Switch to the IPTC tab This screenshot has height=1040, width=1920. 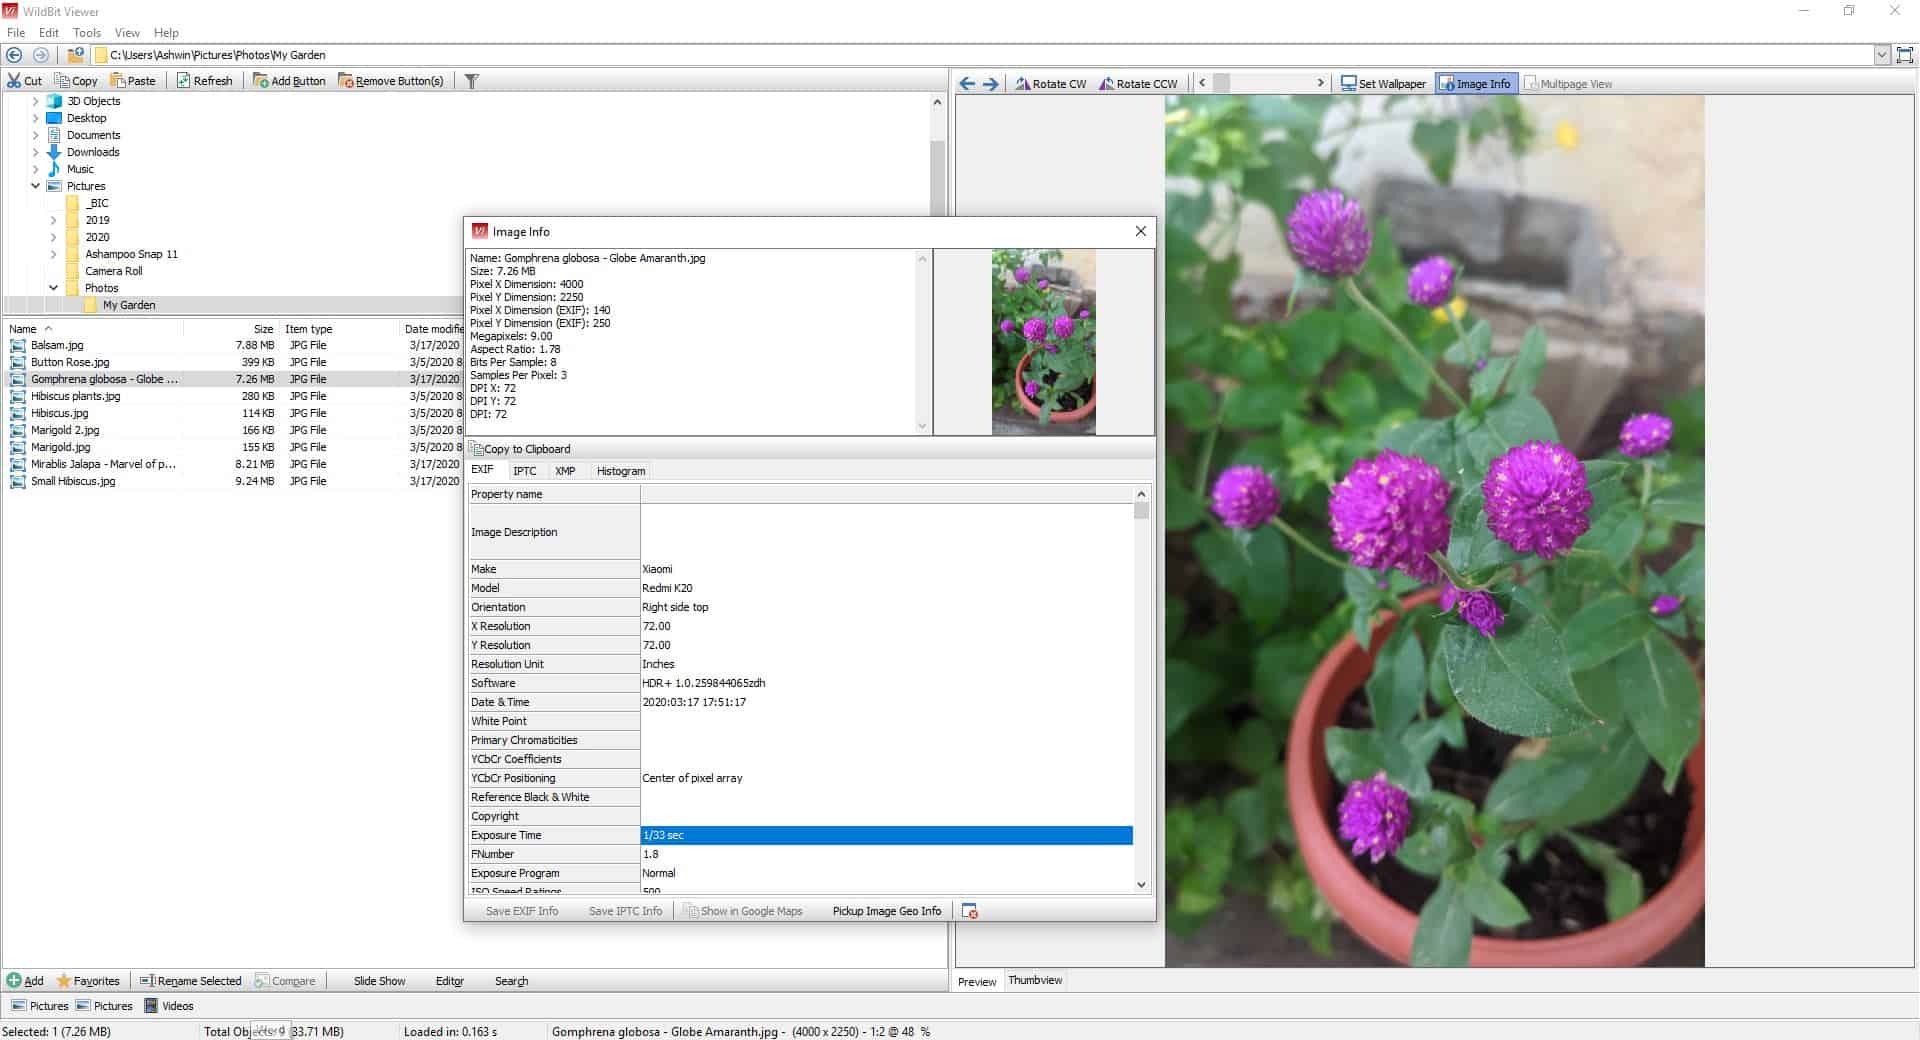pyautogui.click(x=525, y=470)
